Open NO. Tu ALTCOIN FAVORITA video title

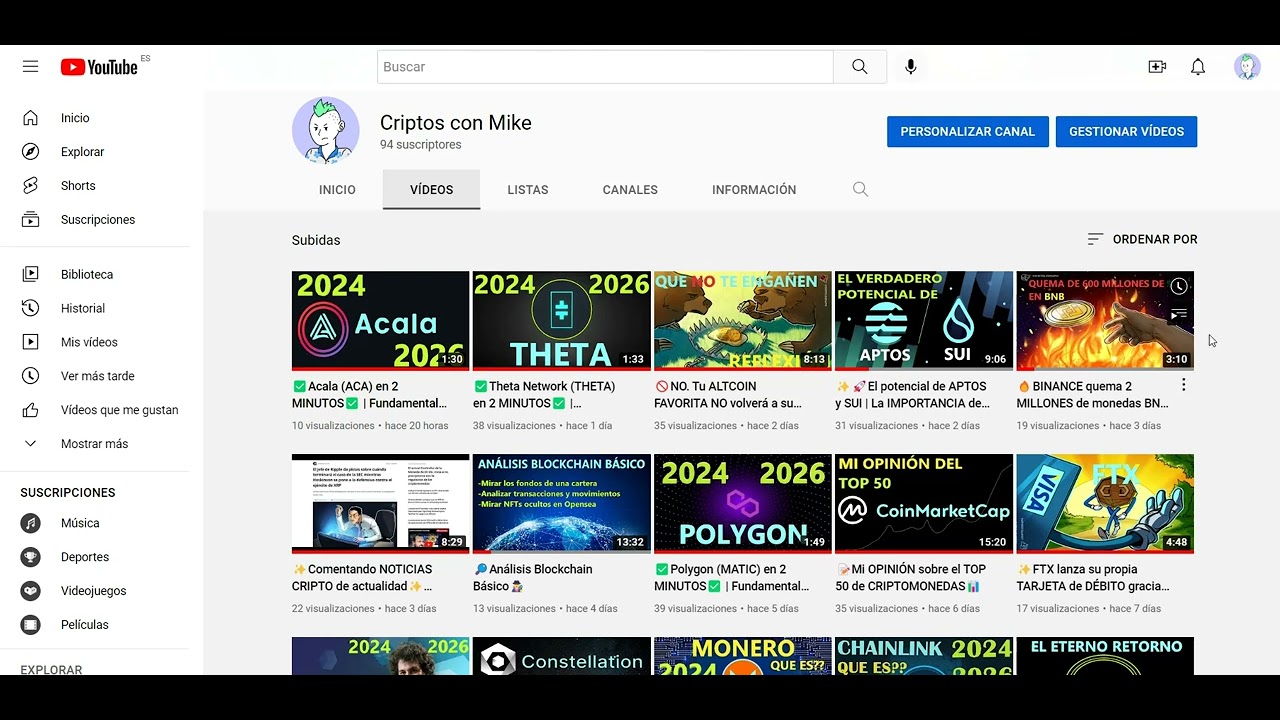pyautogui.click(x=728, y=395)
